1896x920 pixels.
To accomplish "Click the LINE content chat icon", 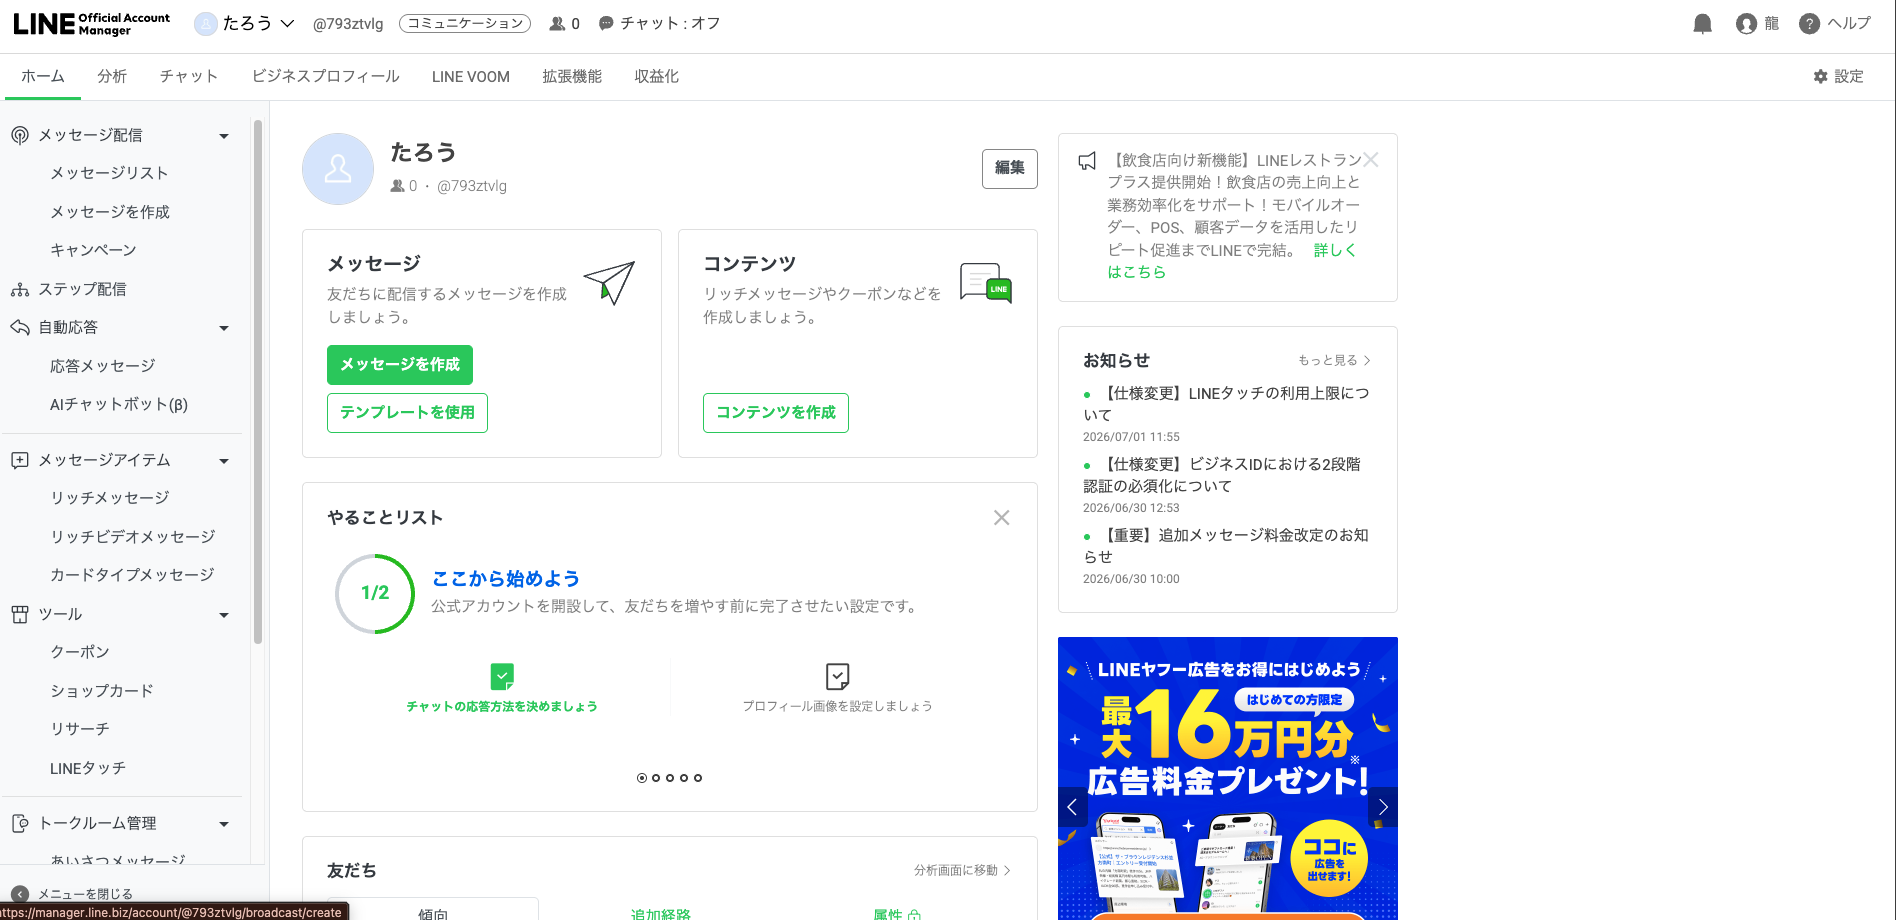I will pos(986,283).
